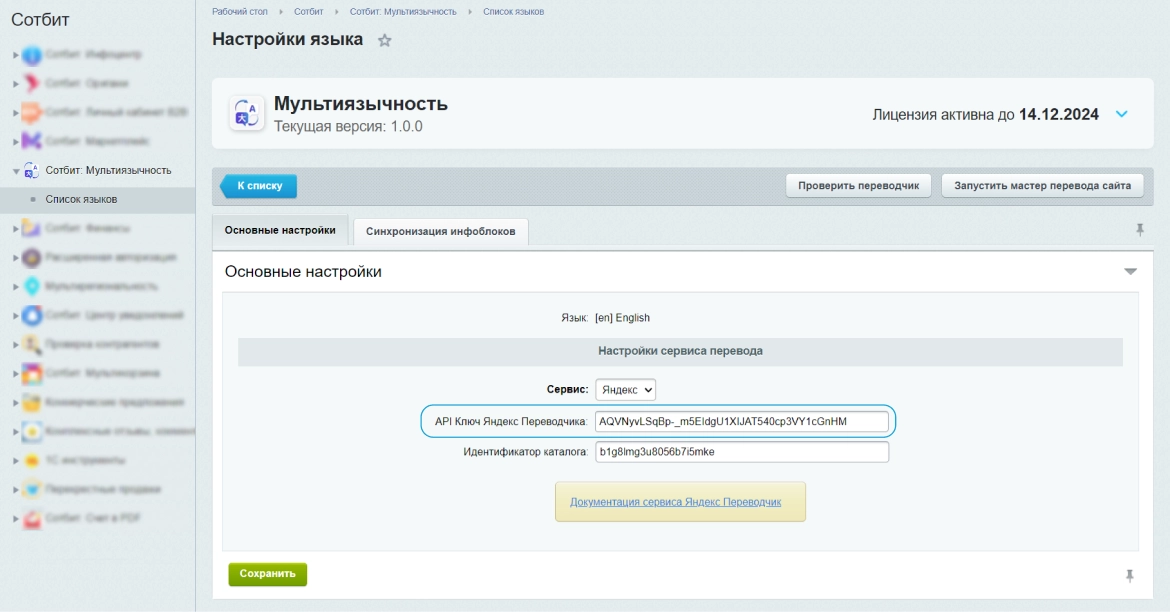Click the pin icon beside the settings tabs

[1139, 230]
